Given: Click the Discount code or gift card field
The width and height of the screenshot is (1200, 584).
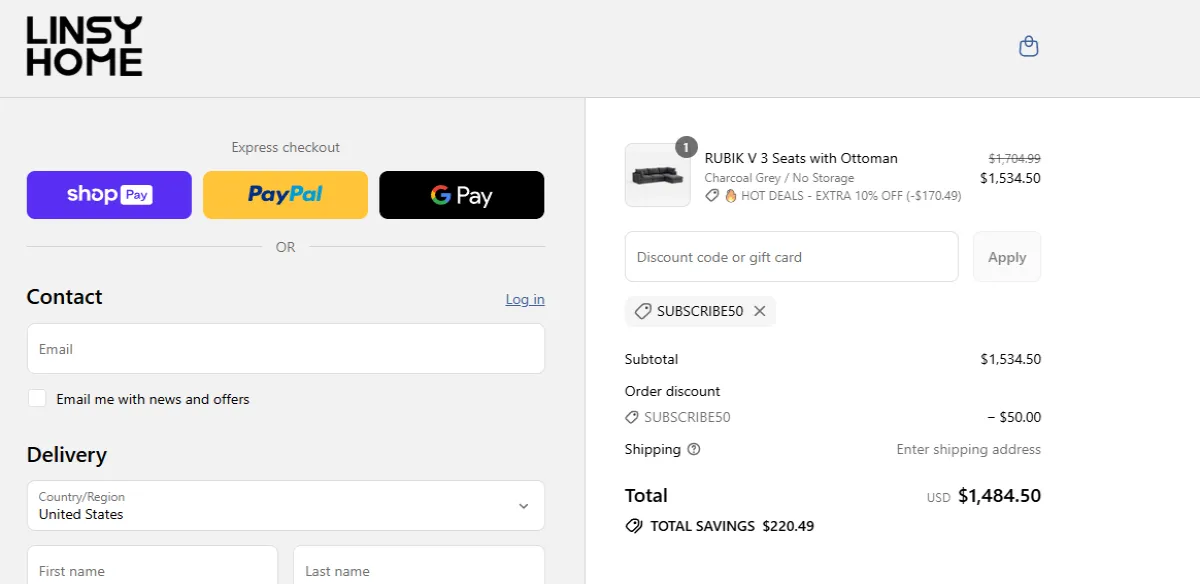Looking at the screenshot, I should coord(791,256).
